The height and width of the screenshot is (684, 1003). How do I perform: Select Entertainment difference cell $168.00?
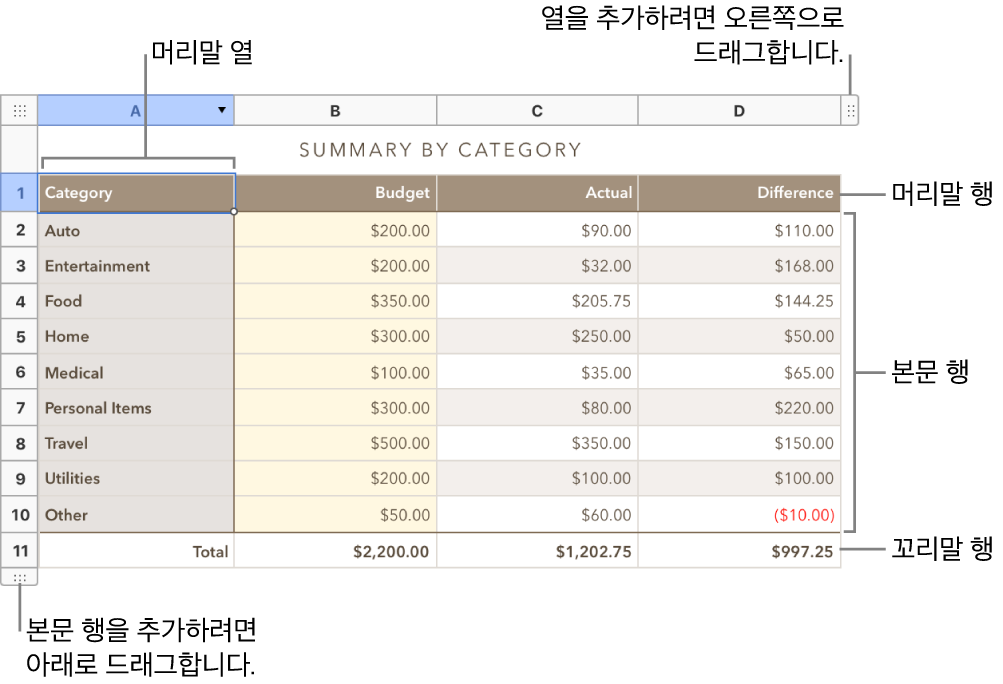click(739, 266)
